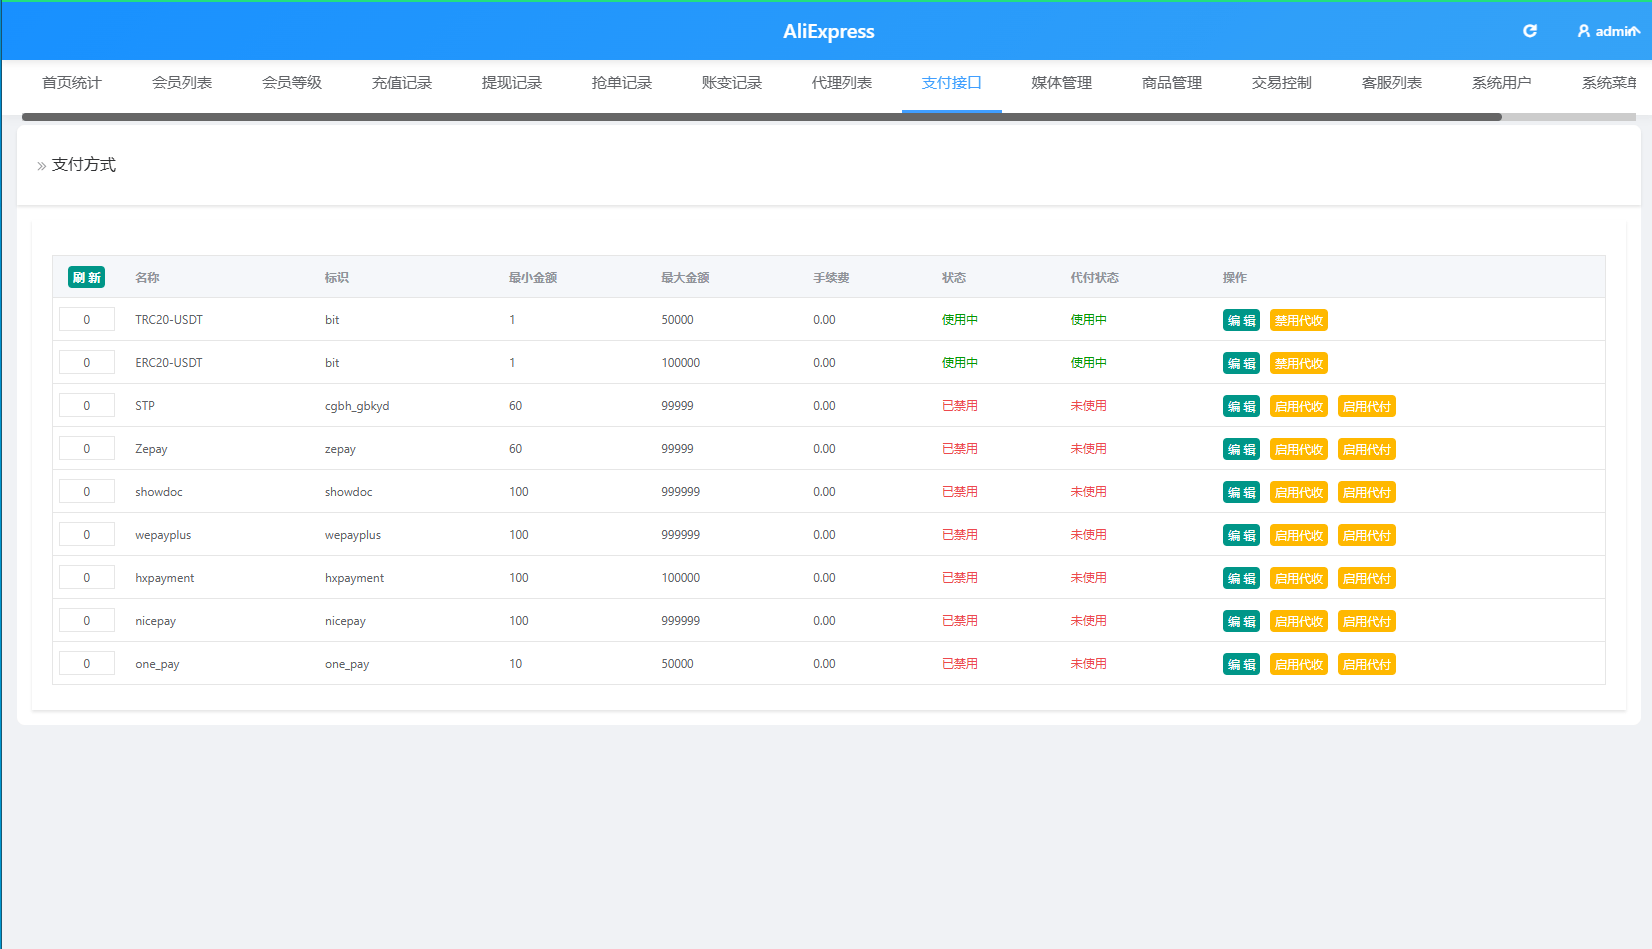Enable 启用代付 for one_pay row

pos(1367,664)
